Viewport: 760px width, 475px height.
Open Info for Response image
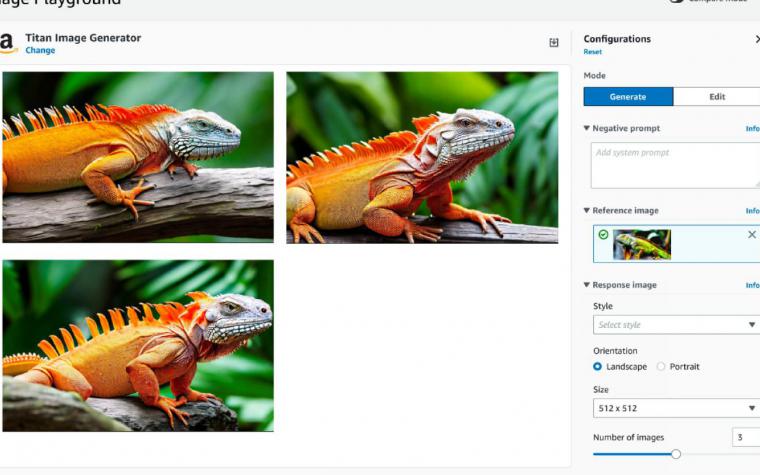tap(752, 285)
